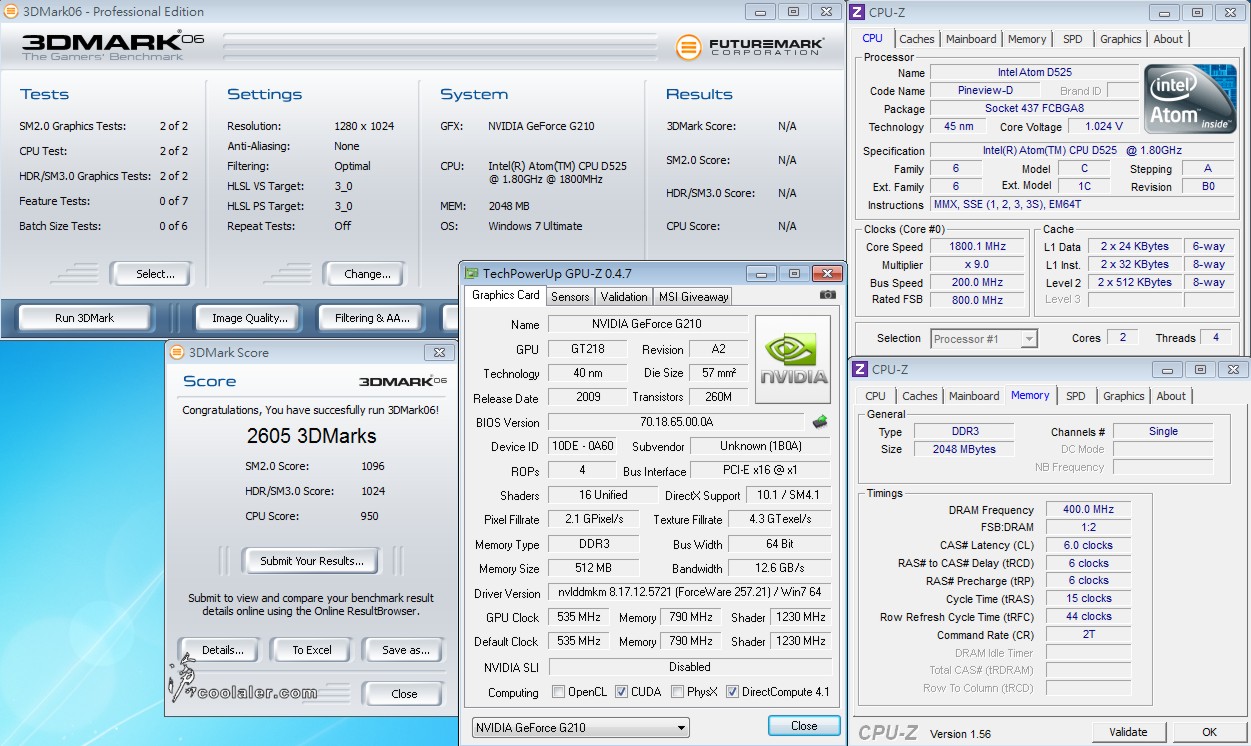
Task: Open the NVIDIA GeForce G210 device dropdown
Action: (x=581, y=727)
